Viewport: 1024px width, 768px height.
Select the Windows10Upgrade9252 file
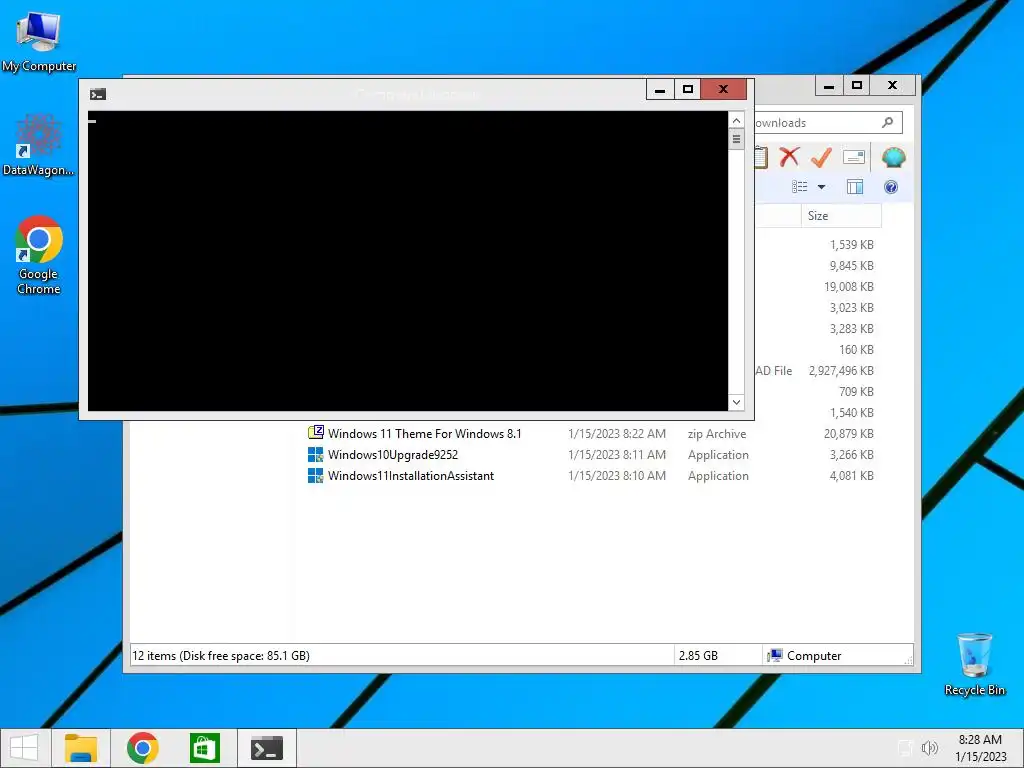(392, 455)
